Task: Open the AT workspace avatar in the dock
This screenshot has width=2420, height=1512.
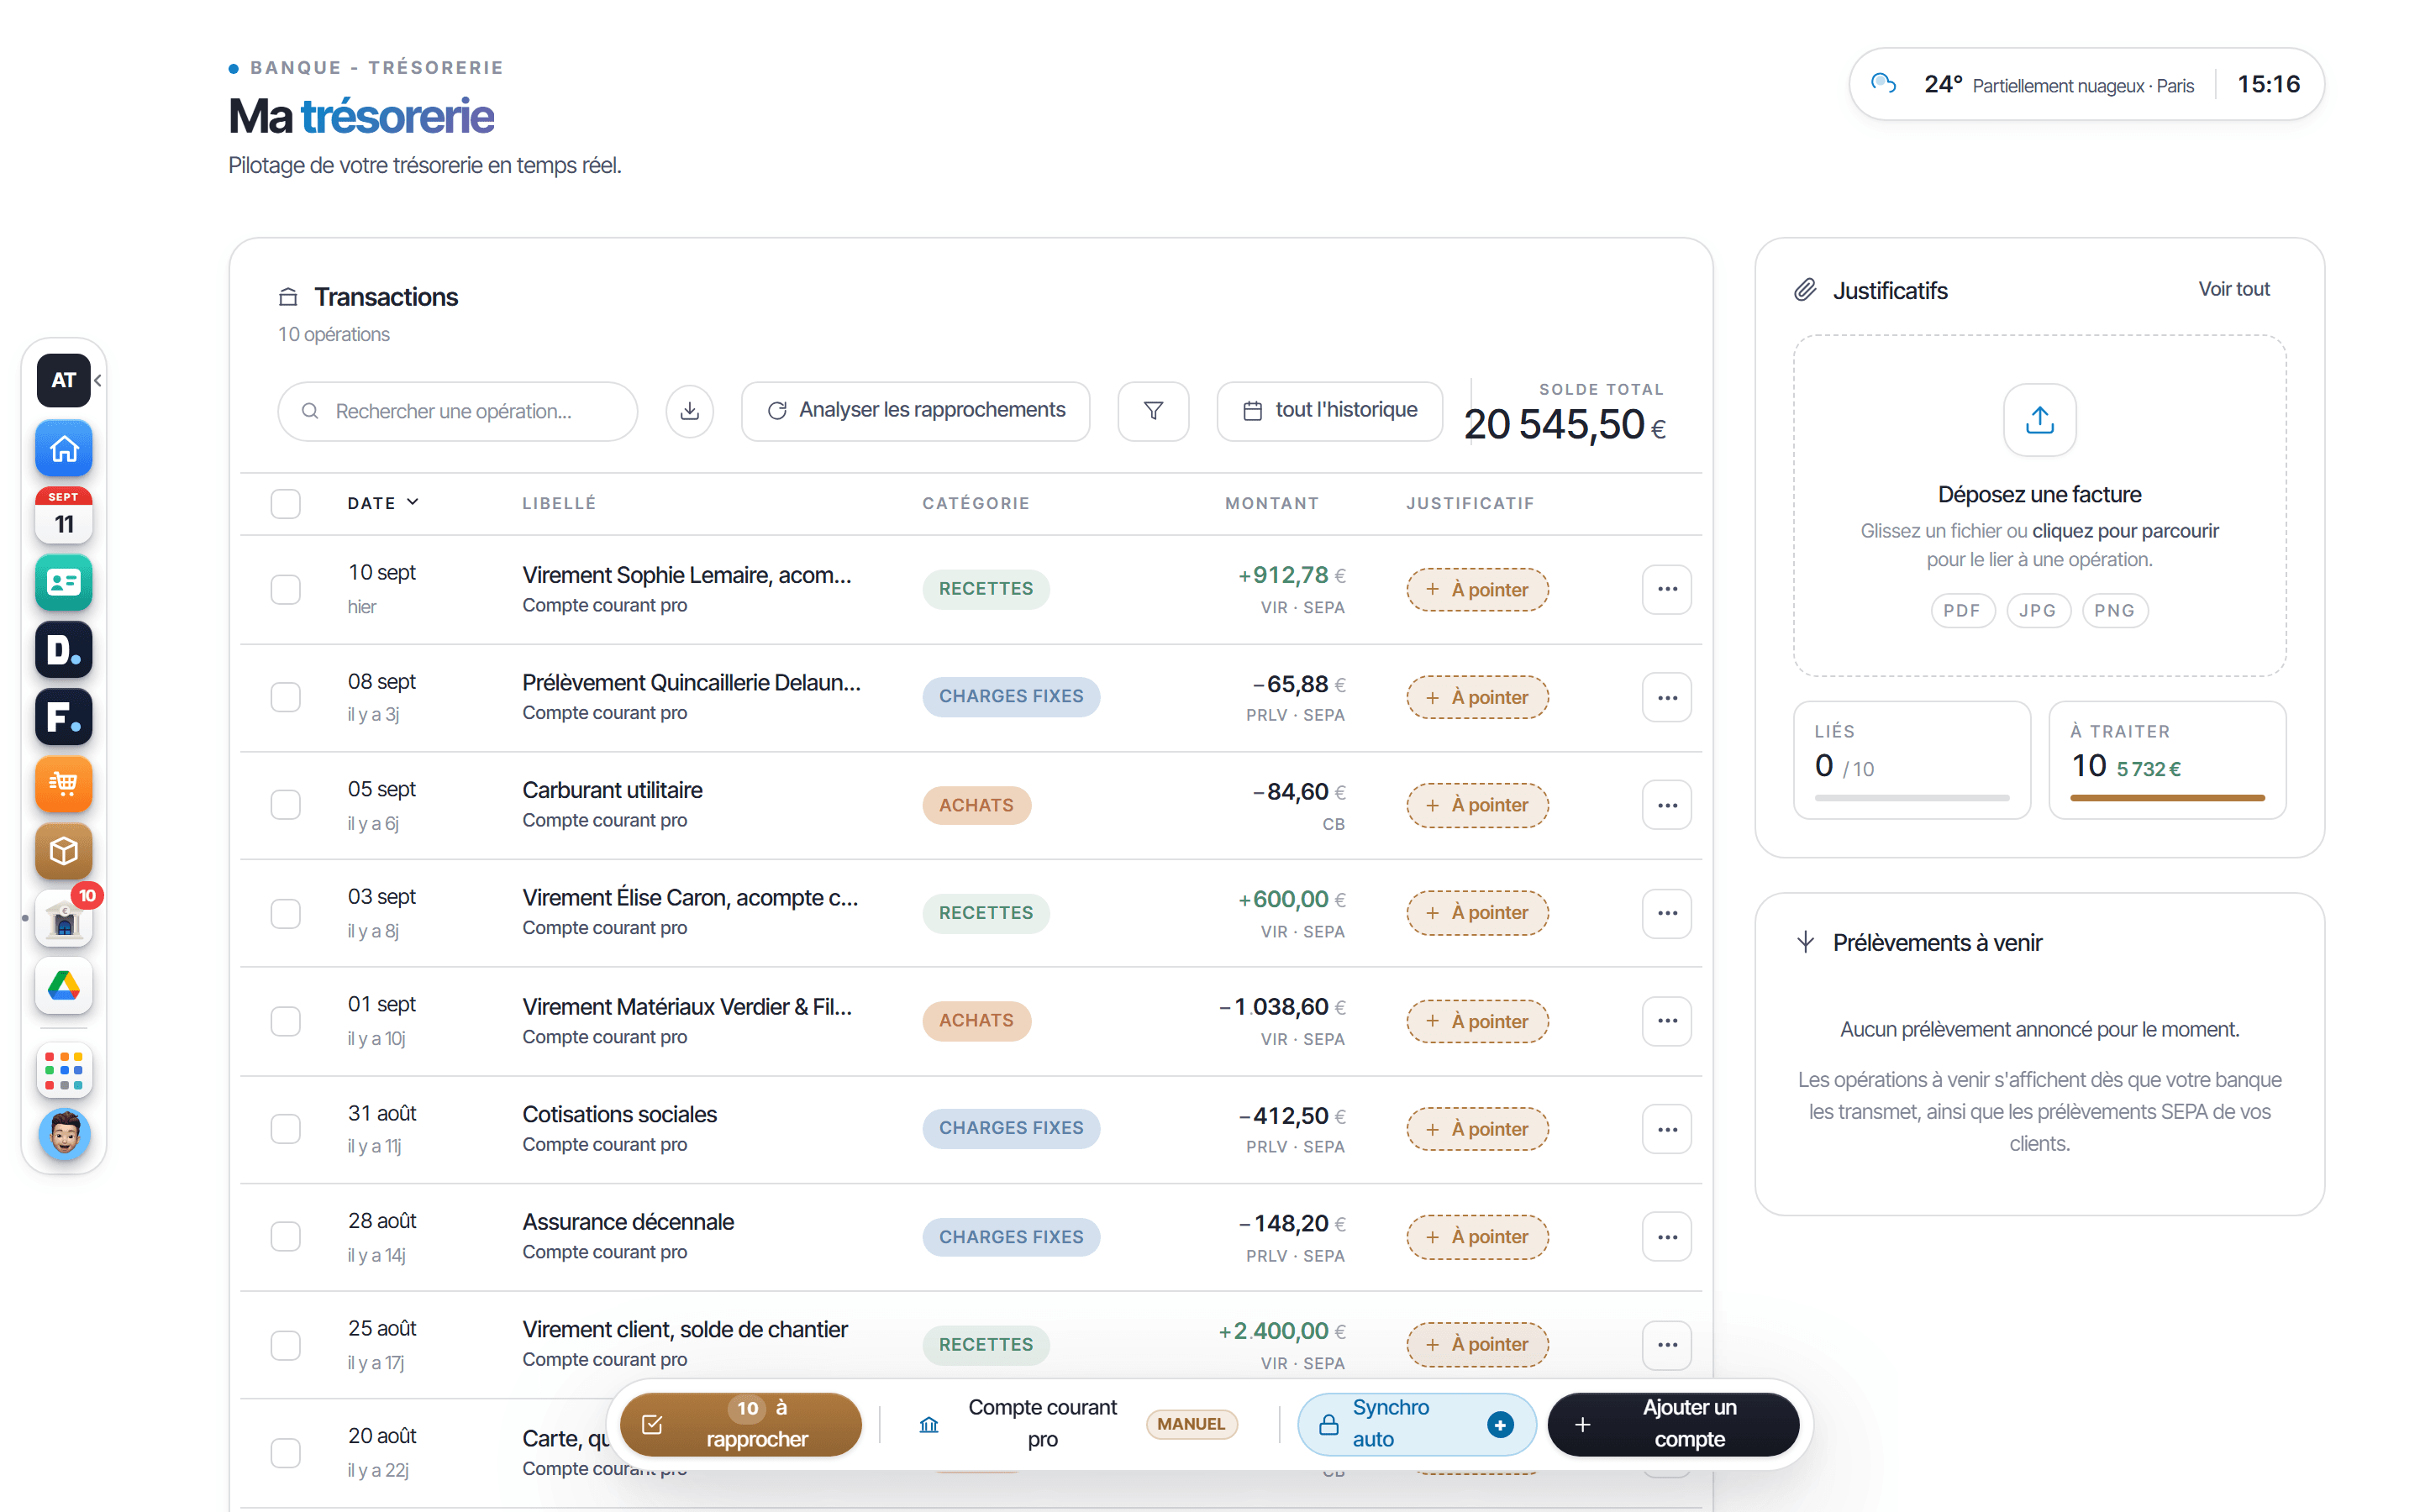Action: (63, 380)
